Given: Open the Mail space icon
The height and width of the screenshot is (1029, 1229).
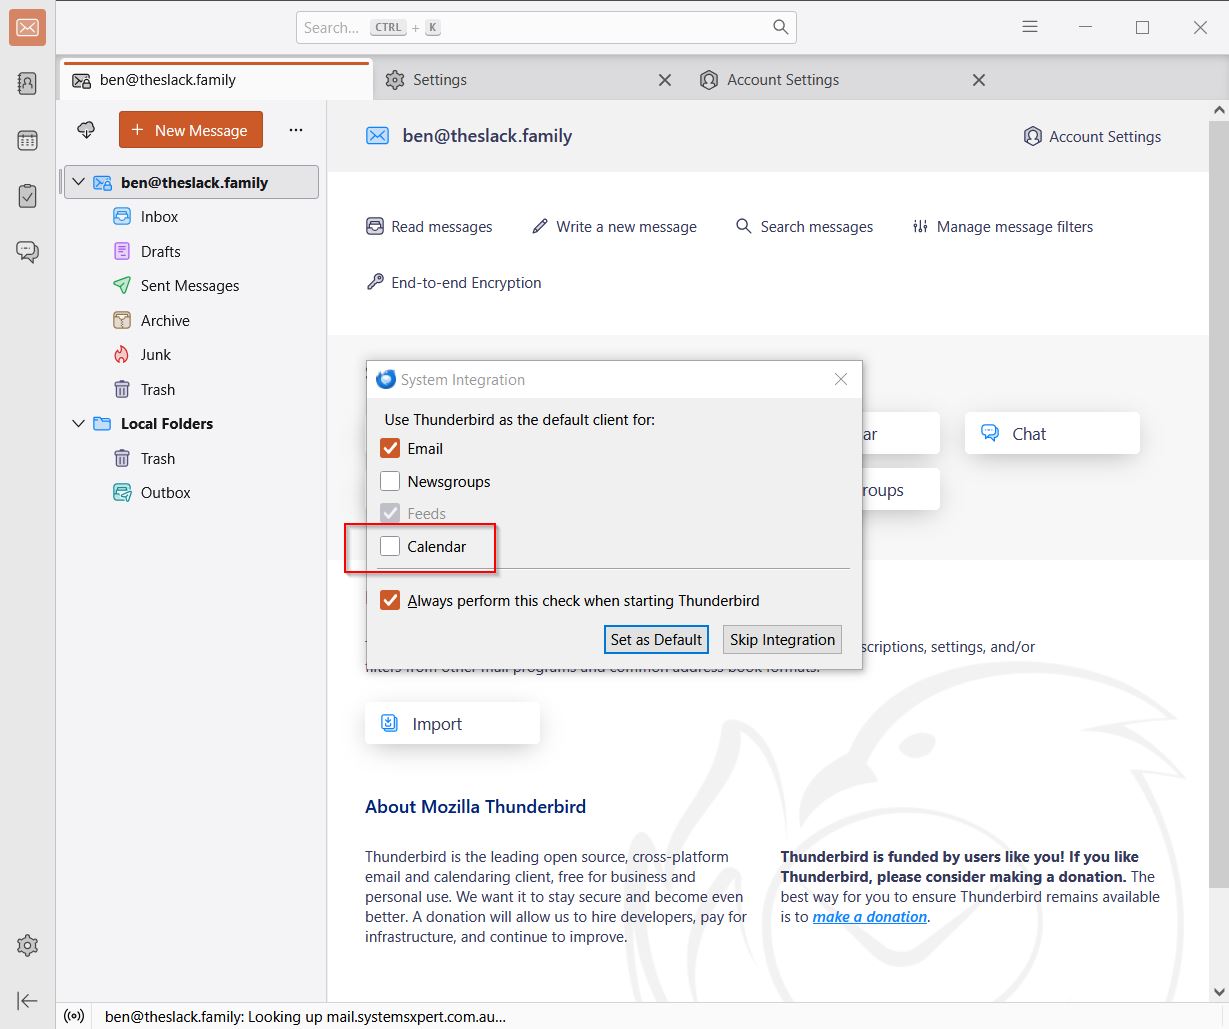Looking at the screenshot, I should click(28, 28).
